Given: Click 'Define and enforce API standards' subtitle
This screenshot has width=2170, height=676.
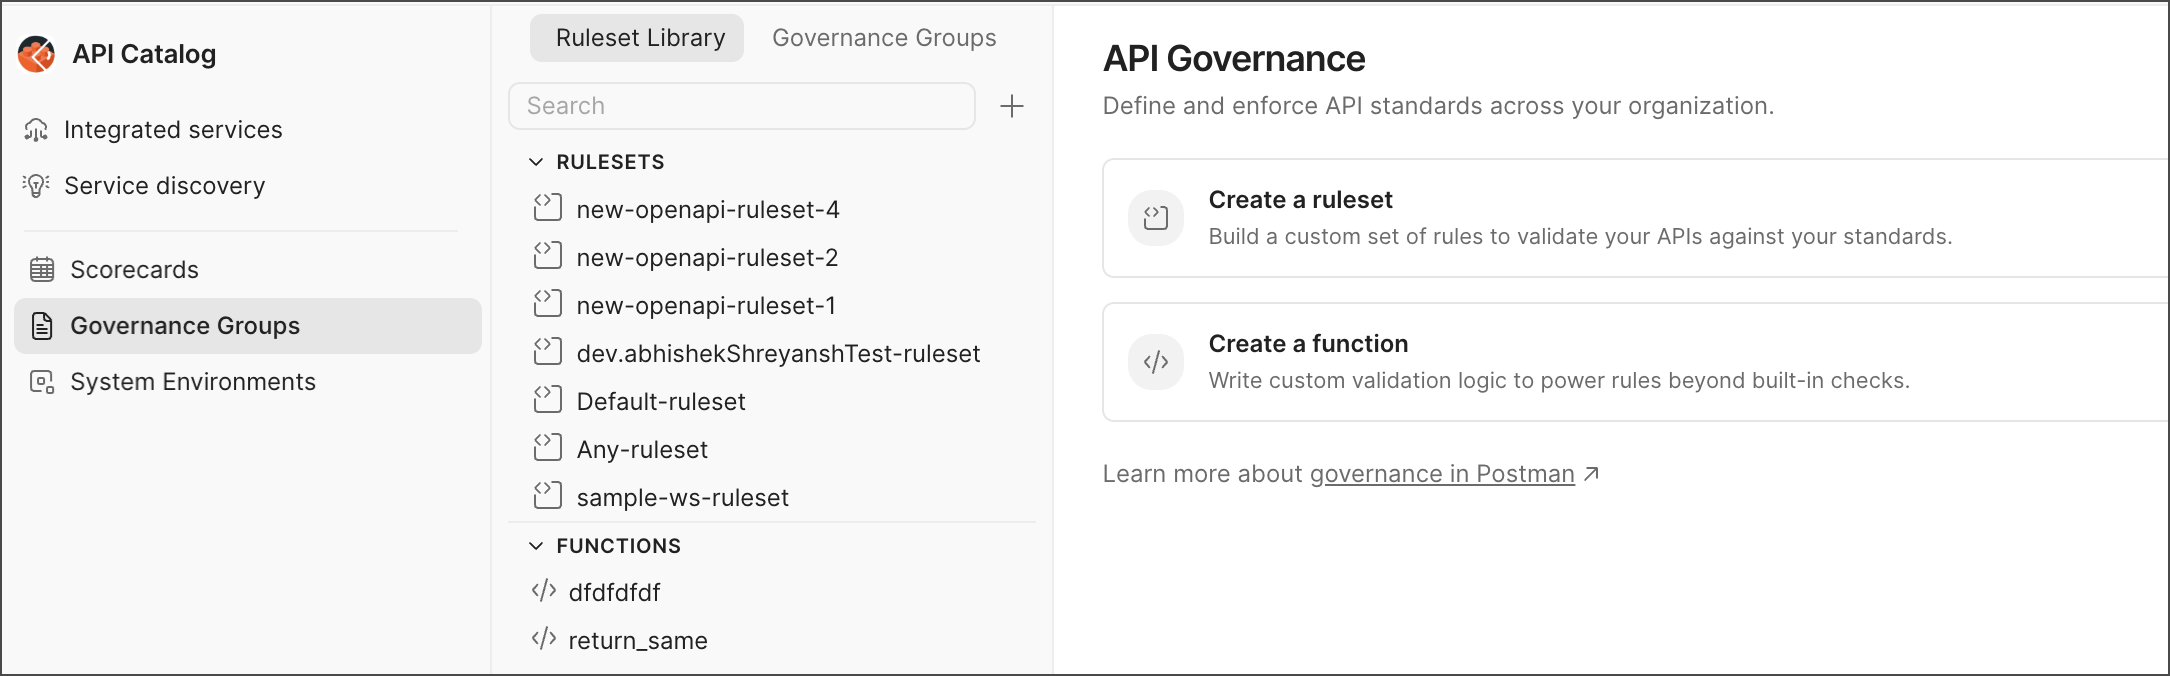Looking at the screenshot, I should (x=1438, y=106).
